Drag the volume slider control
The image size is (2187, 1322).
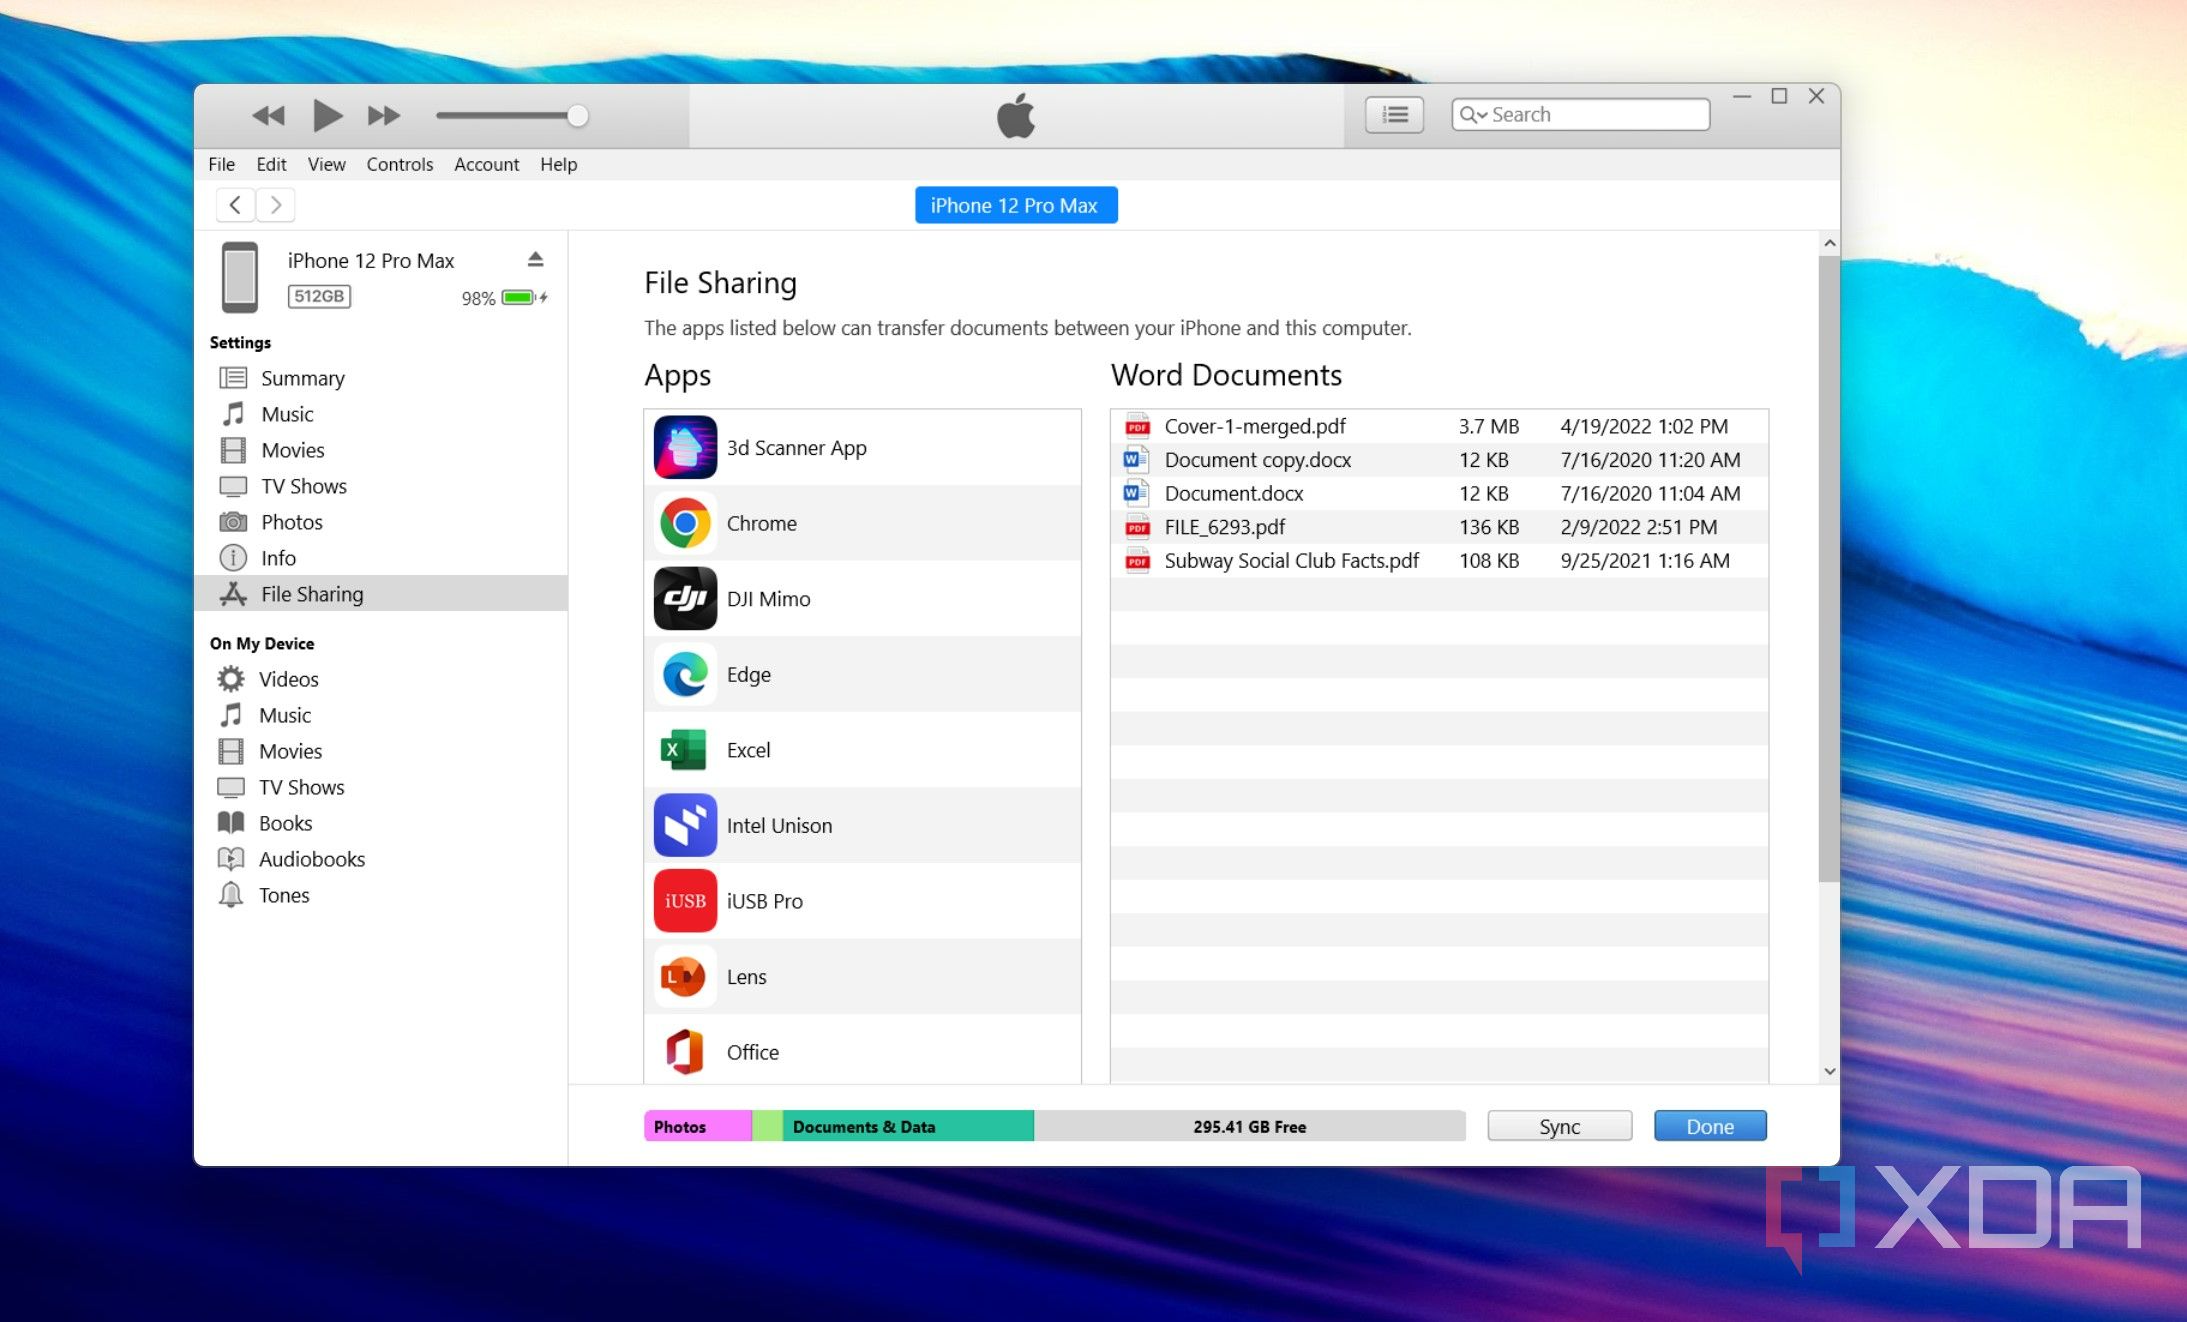pos(576,114)
